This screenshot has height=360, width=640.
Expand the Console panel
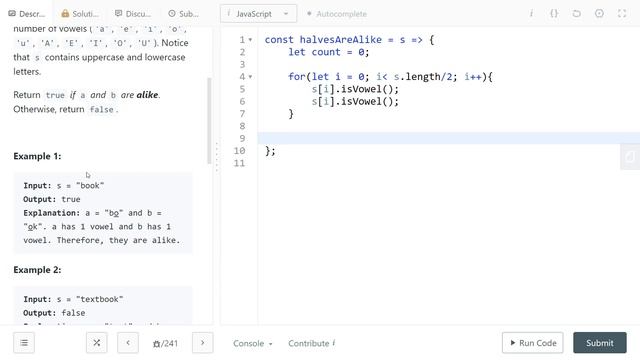(x=252, y=343)
